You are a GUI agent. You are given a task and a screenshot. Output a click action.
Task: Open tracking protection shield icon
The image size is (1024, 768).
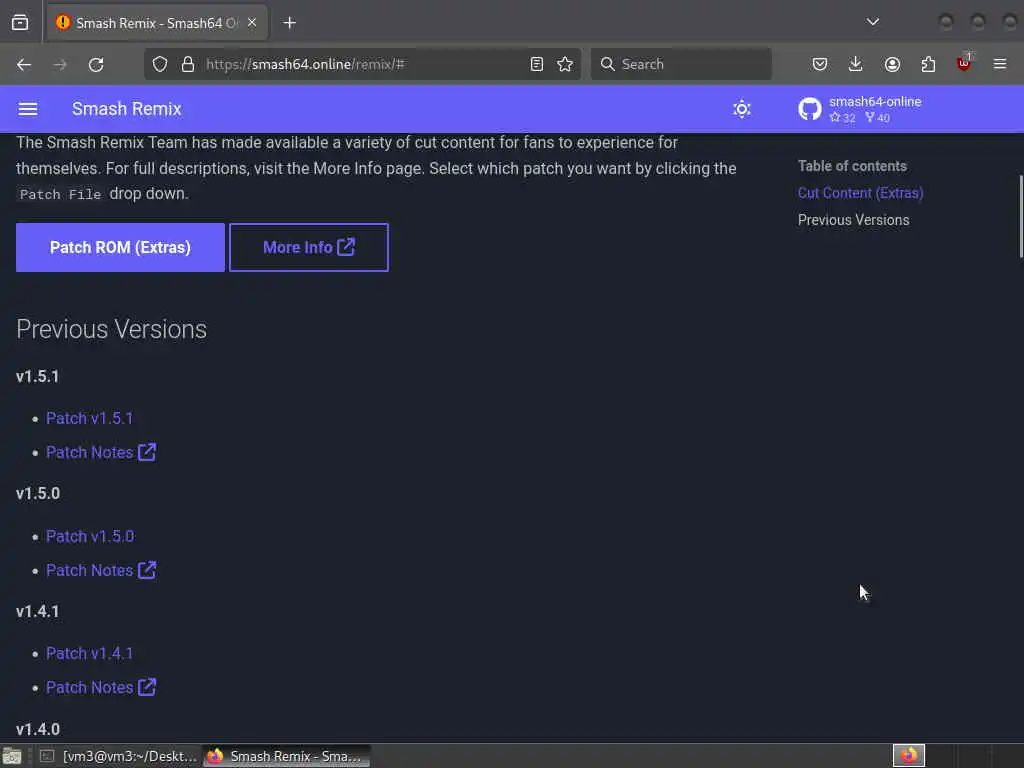[x=160, y=64]
